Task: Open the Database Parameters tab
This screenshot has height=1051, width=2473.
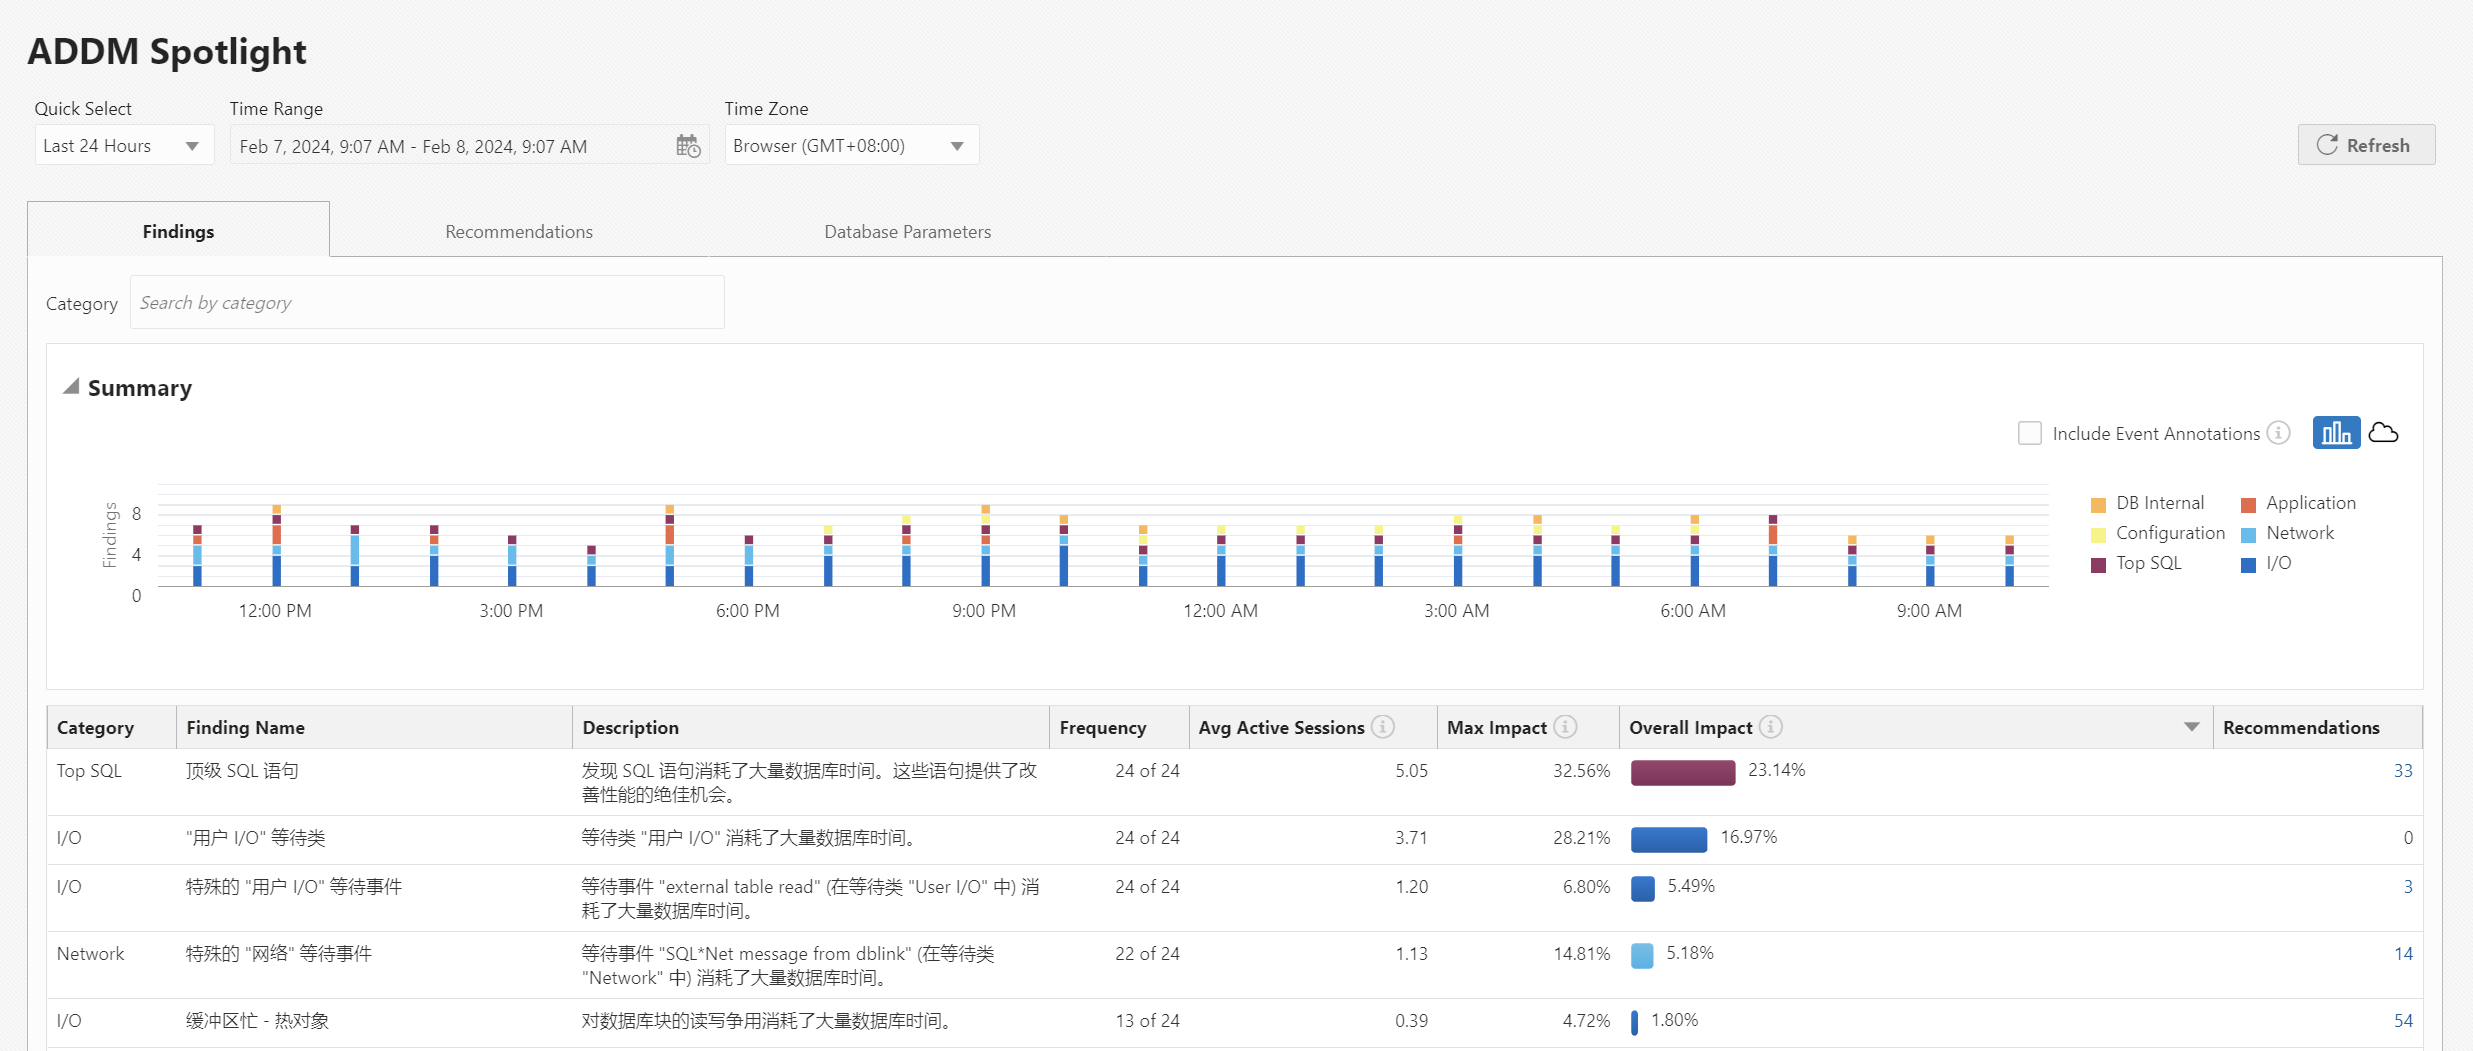Action: 907,231
